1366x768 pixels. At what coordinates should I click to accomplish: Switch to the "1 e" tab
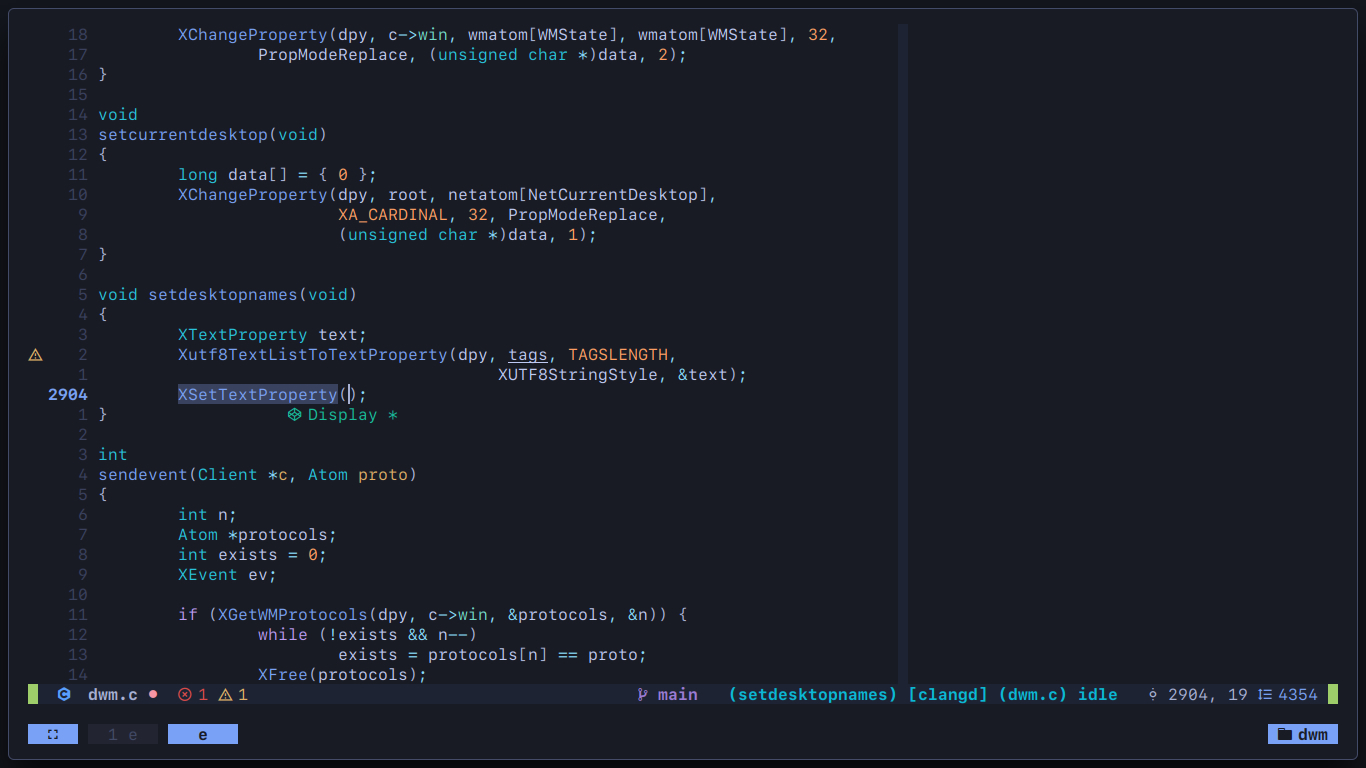click(122, 733)
